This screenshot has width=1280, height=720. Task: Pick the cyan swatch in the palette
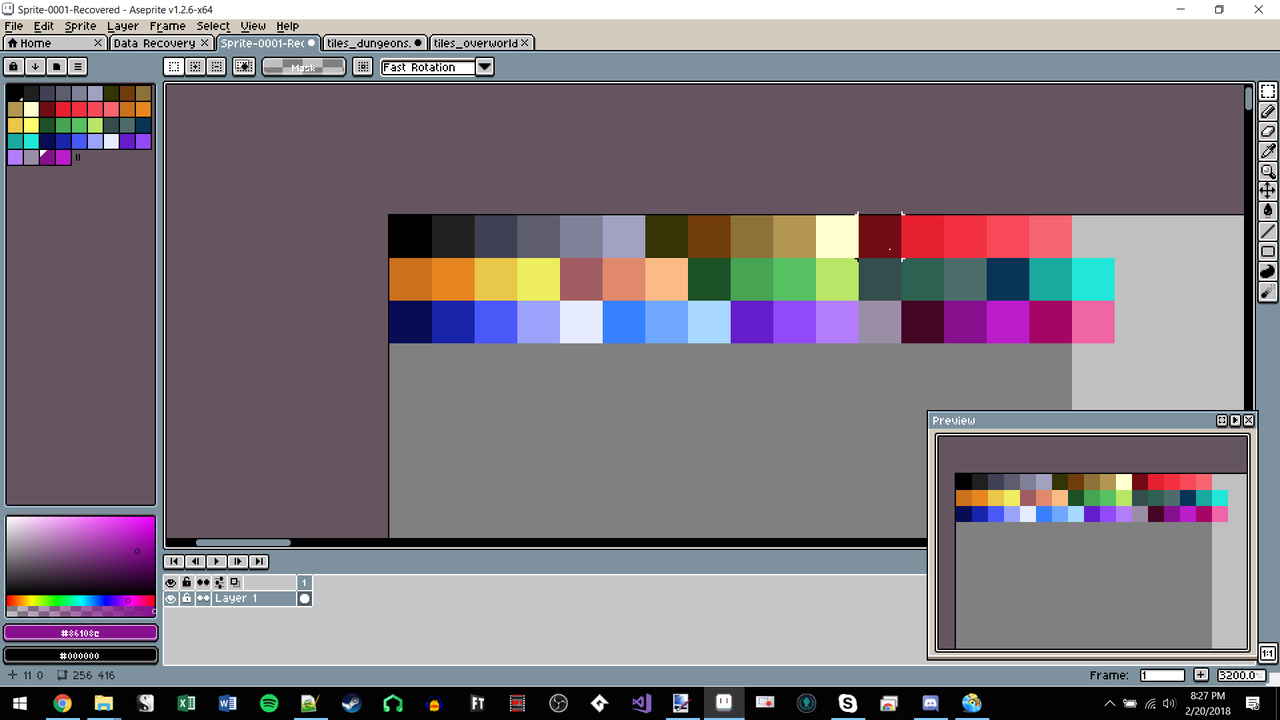point(31,141)
